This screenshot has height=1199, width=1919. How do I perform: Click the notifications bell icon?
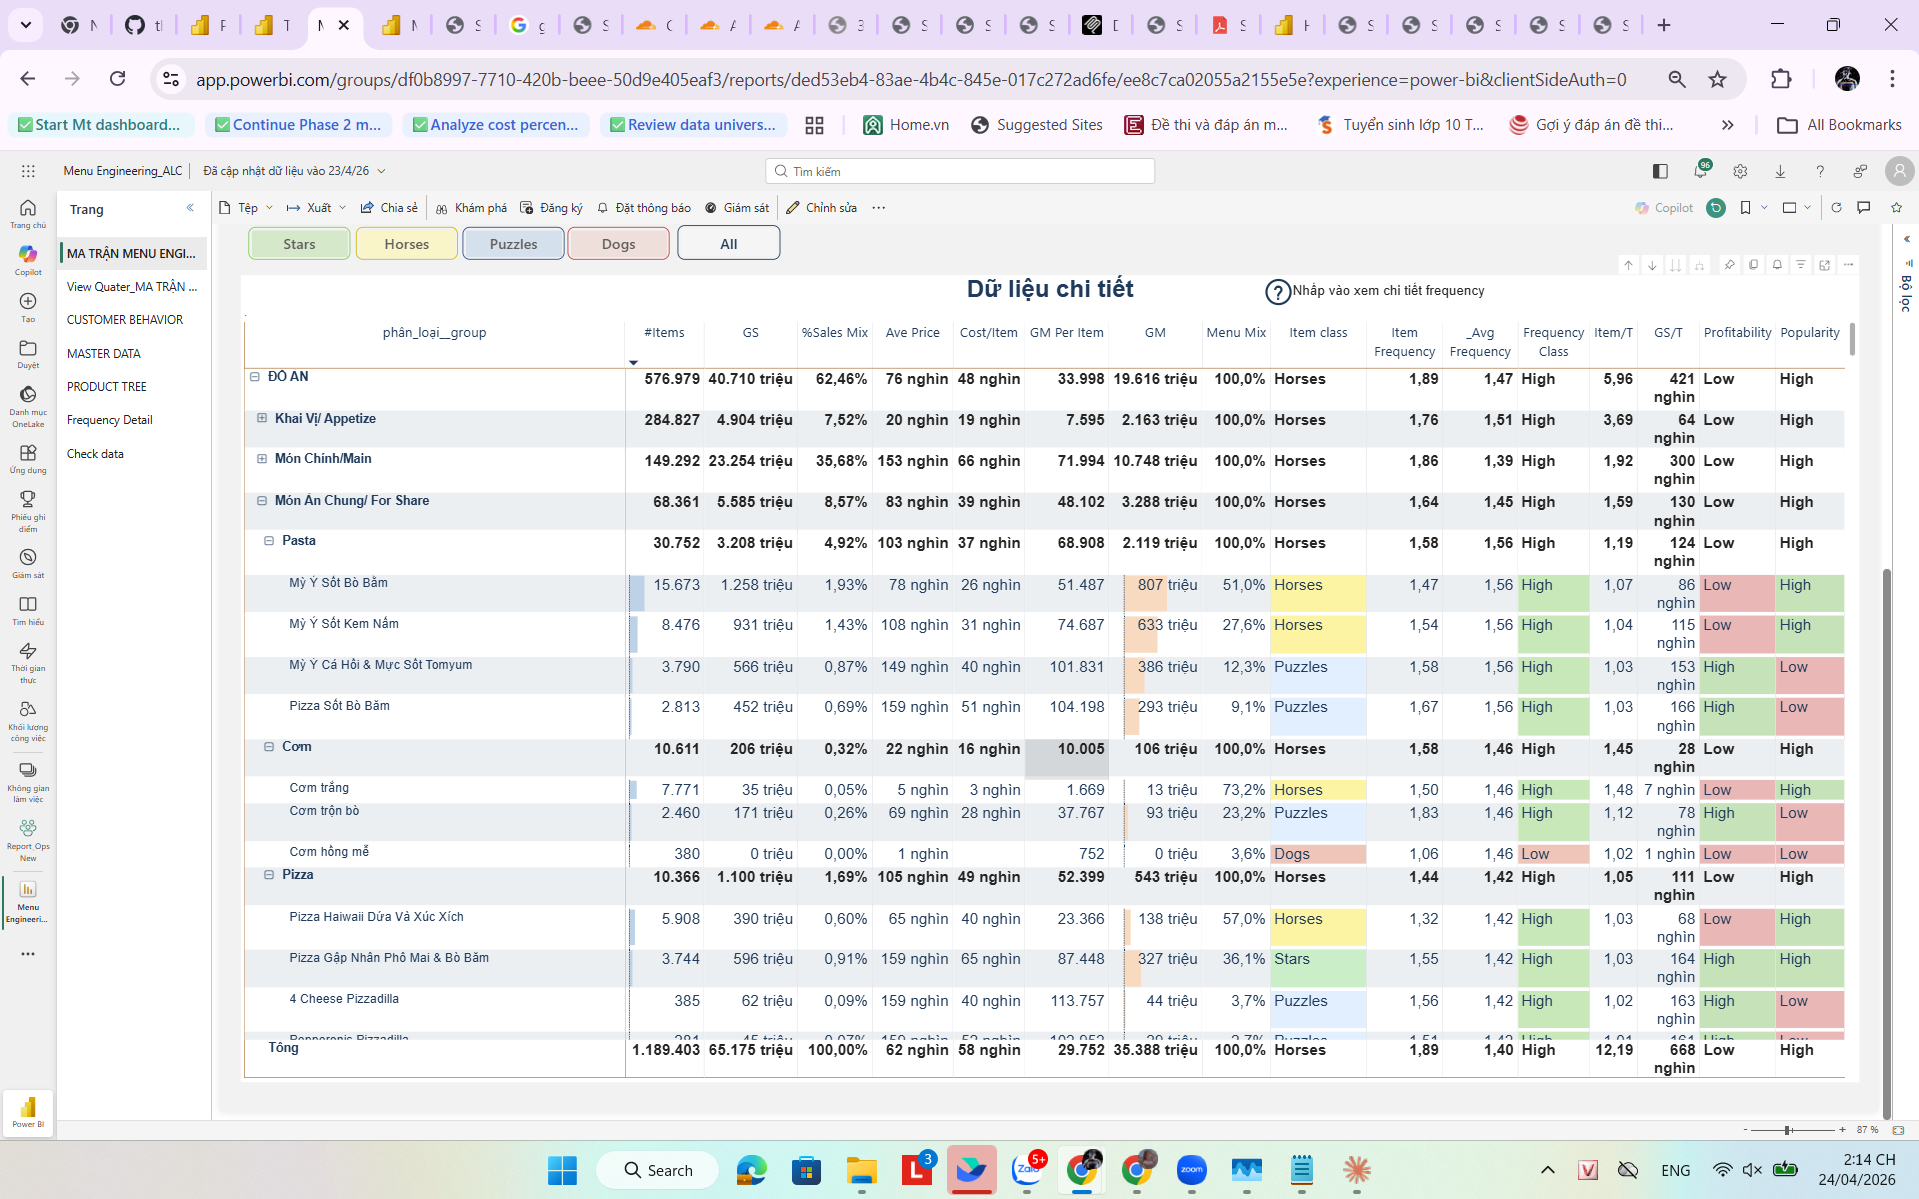pyautogui.click(x=1700, y=171)
